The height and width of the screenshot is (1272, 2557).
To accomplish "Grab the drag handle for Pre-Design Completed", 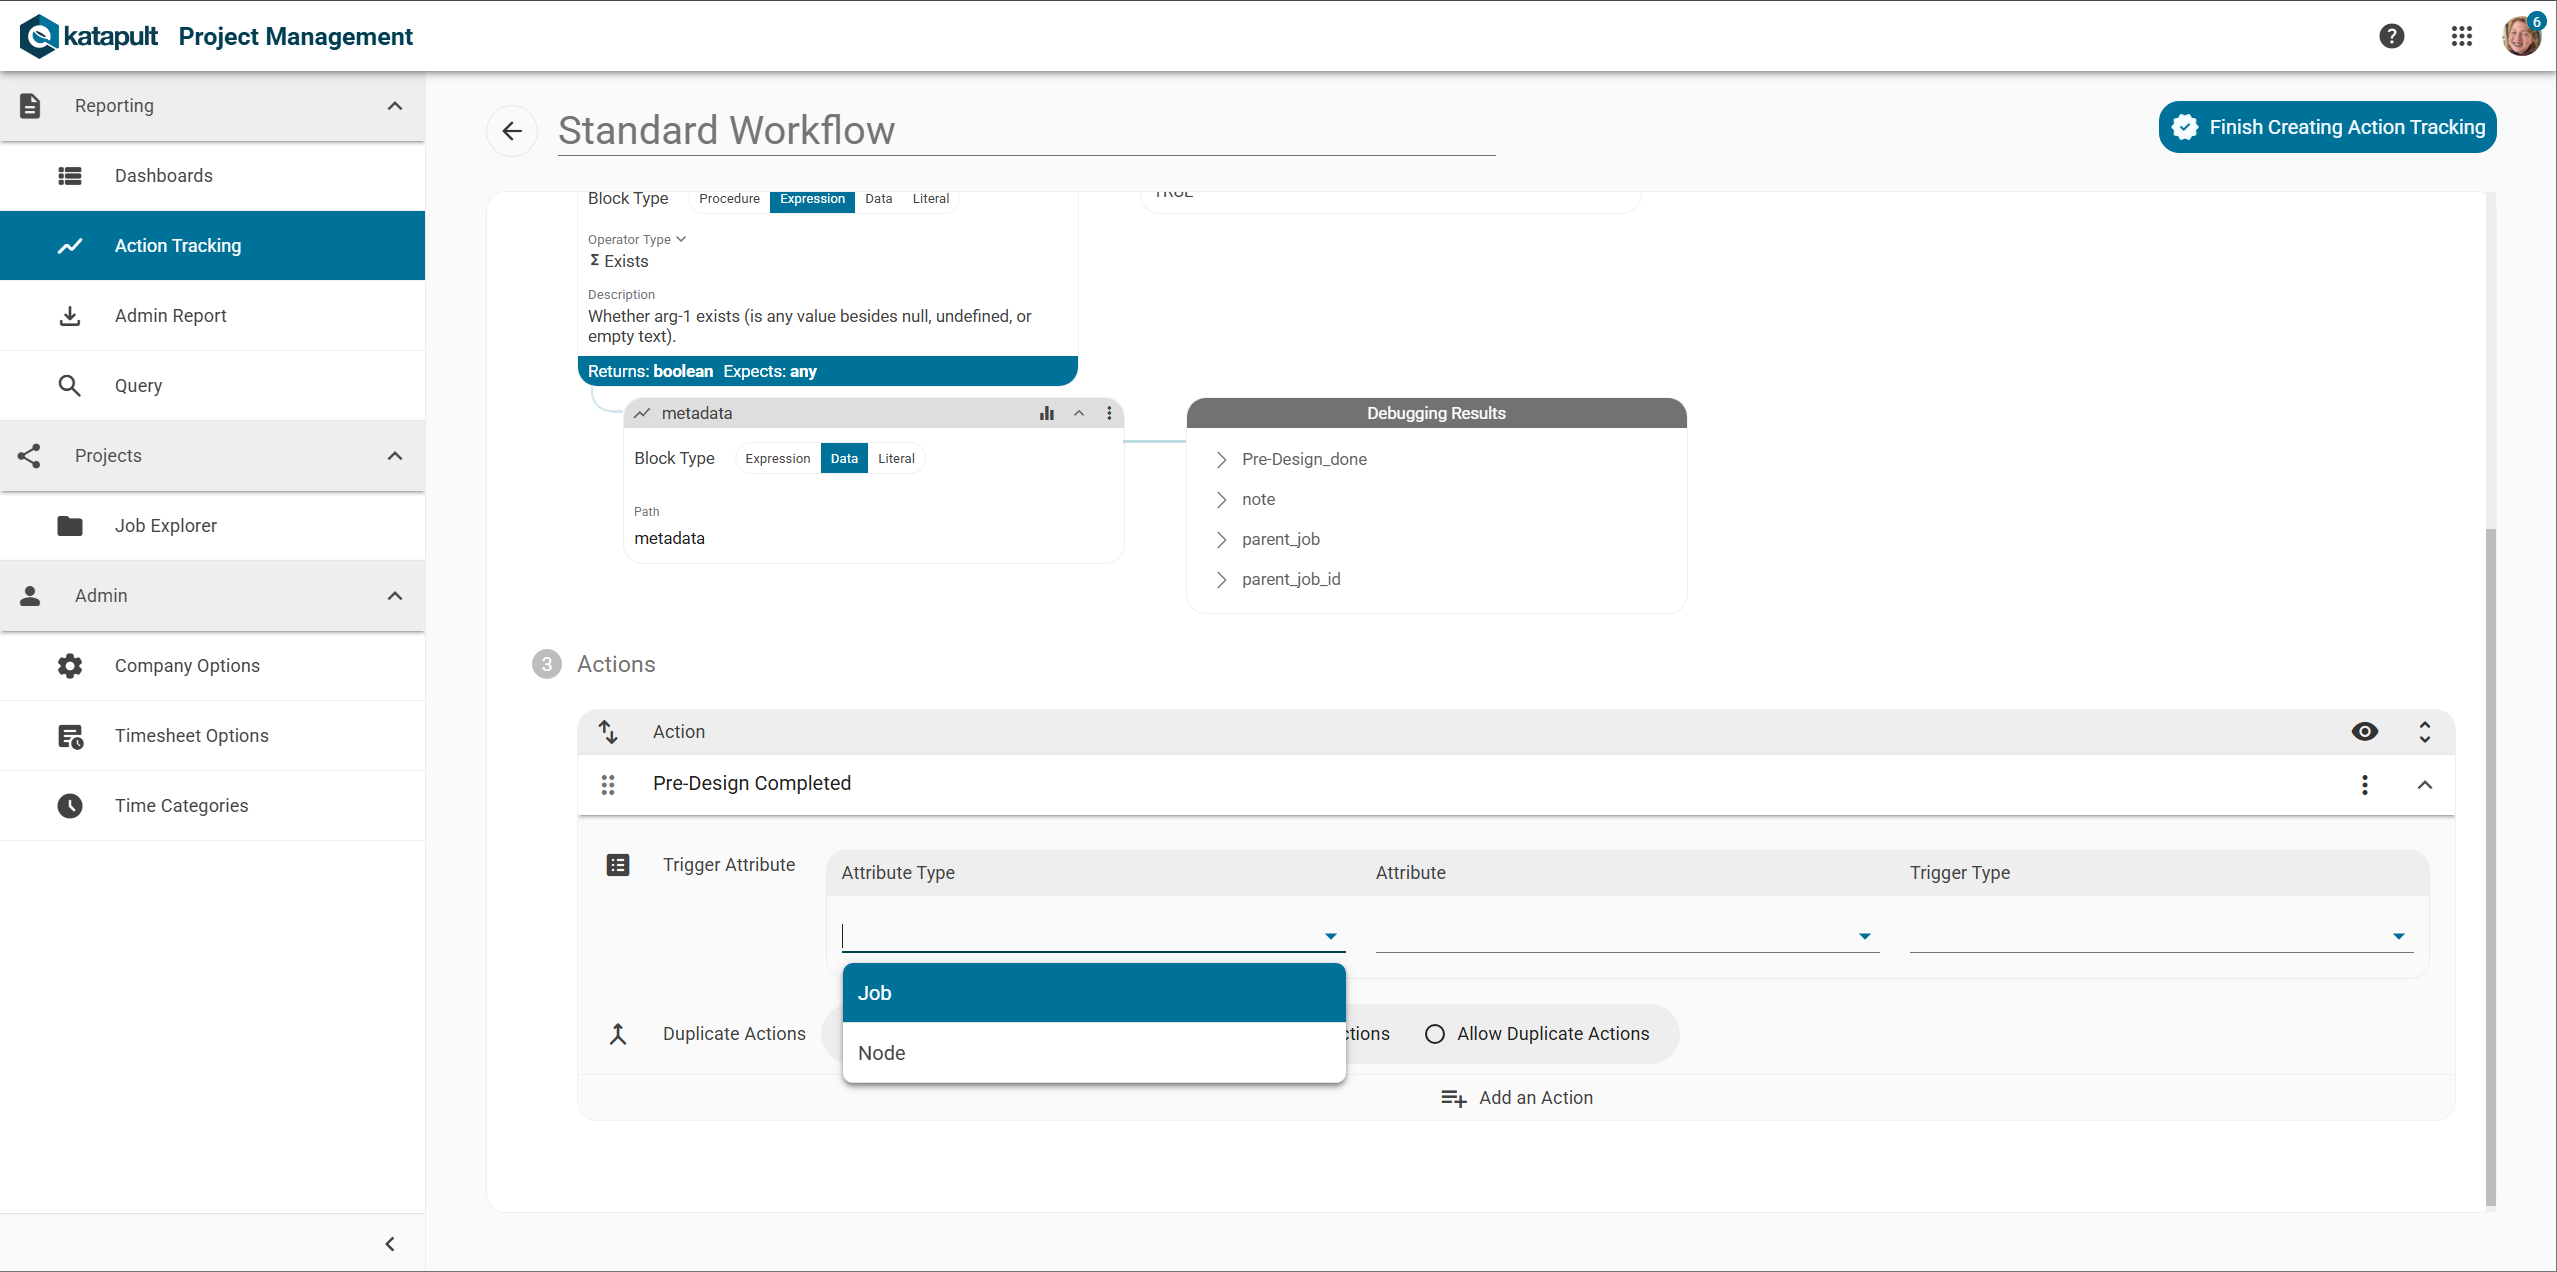I will pyautogui.click(x=608, y=784).
